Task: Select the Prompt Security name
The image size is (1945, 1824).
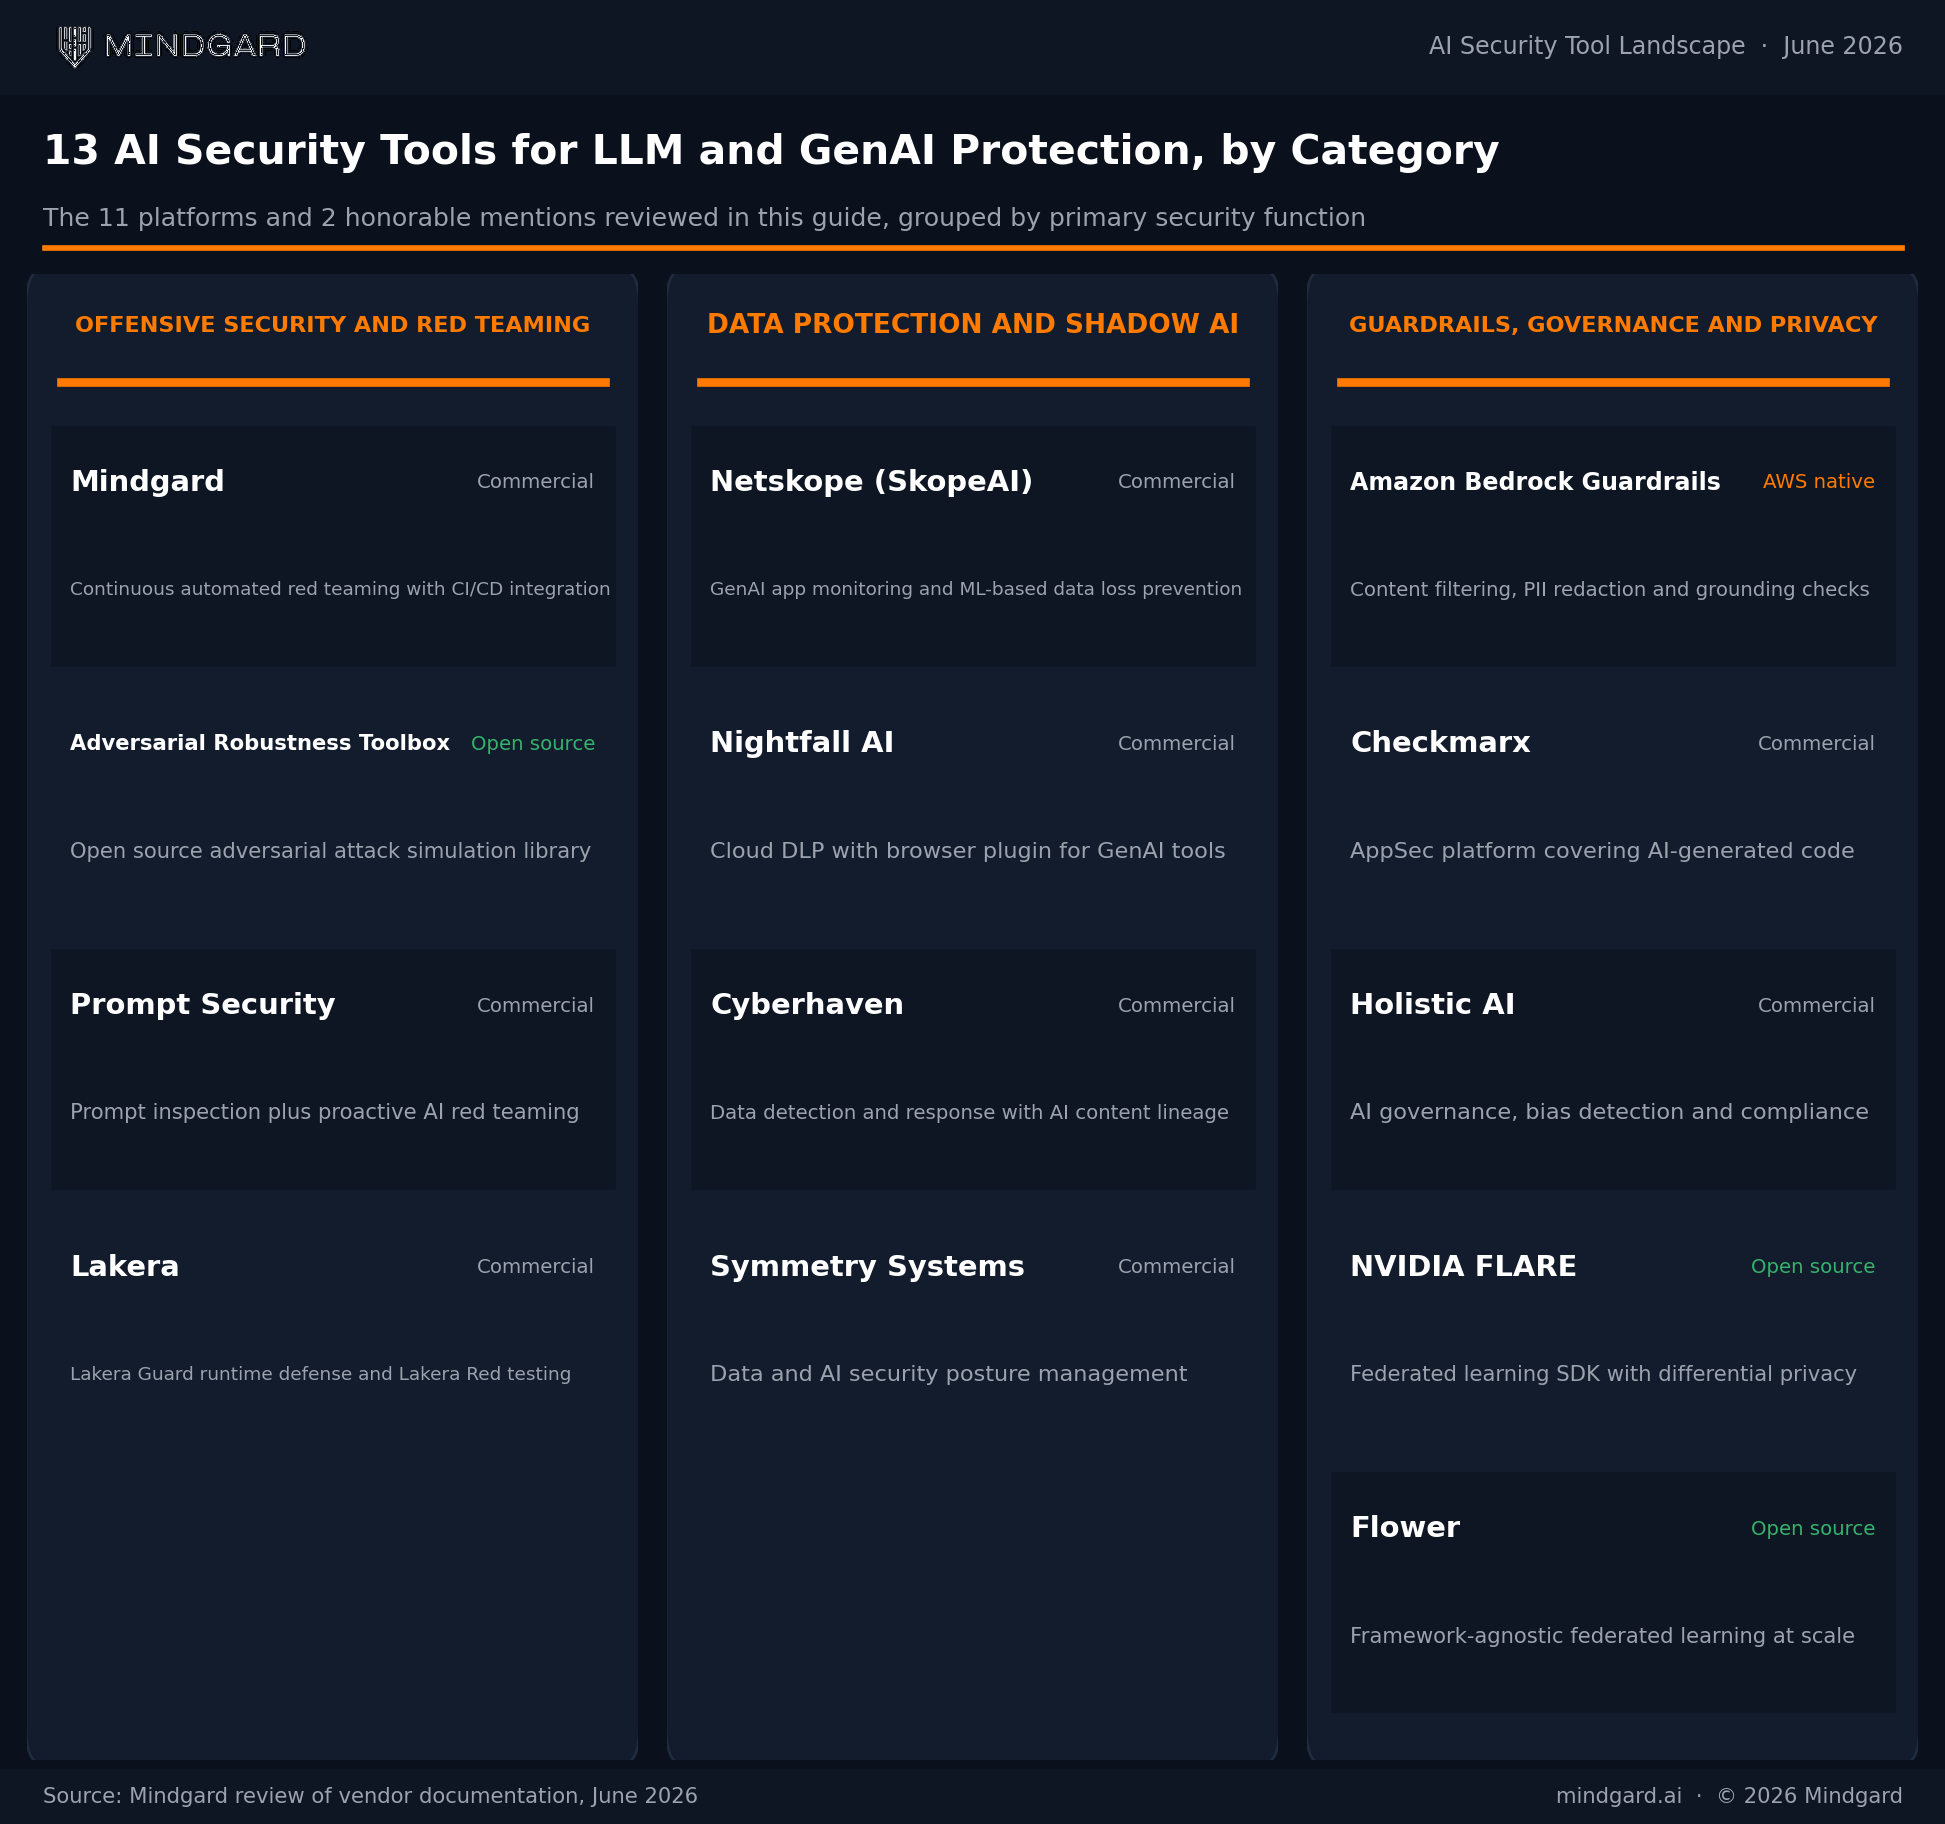Action: 203,1004
